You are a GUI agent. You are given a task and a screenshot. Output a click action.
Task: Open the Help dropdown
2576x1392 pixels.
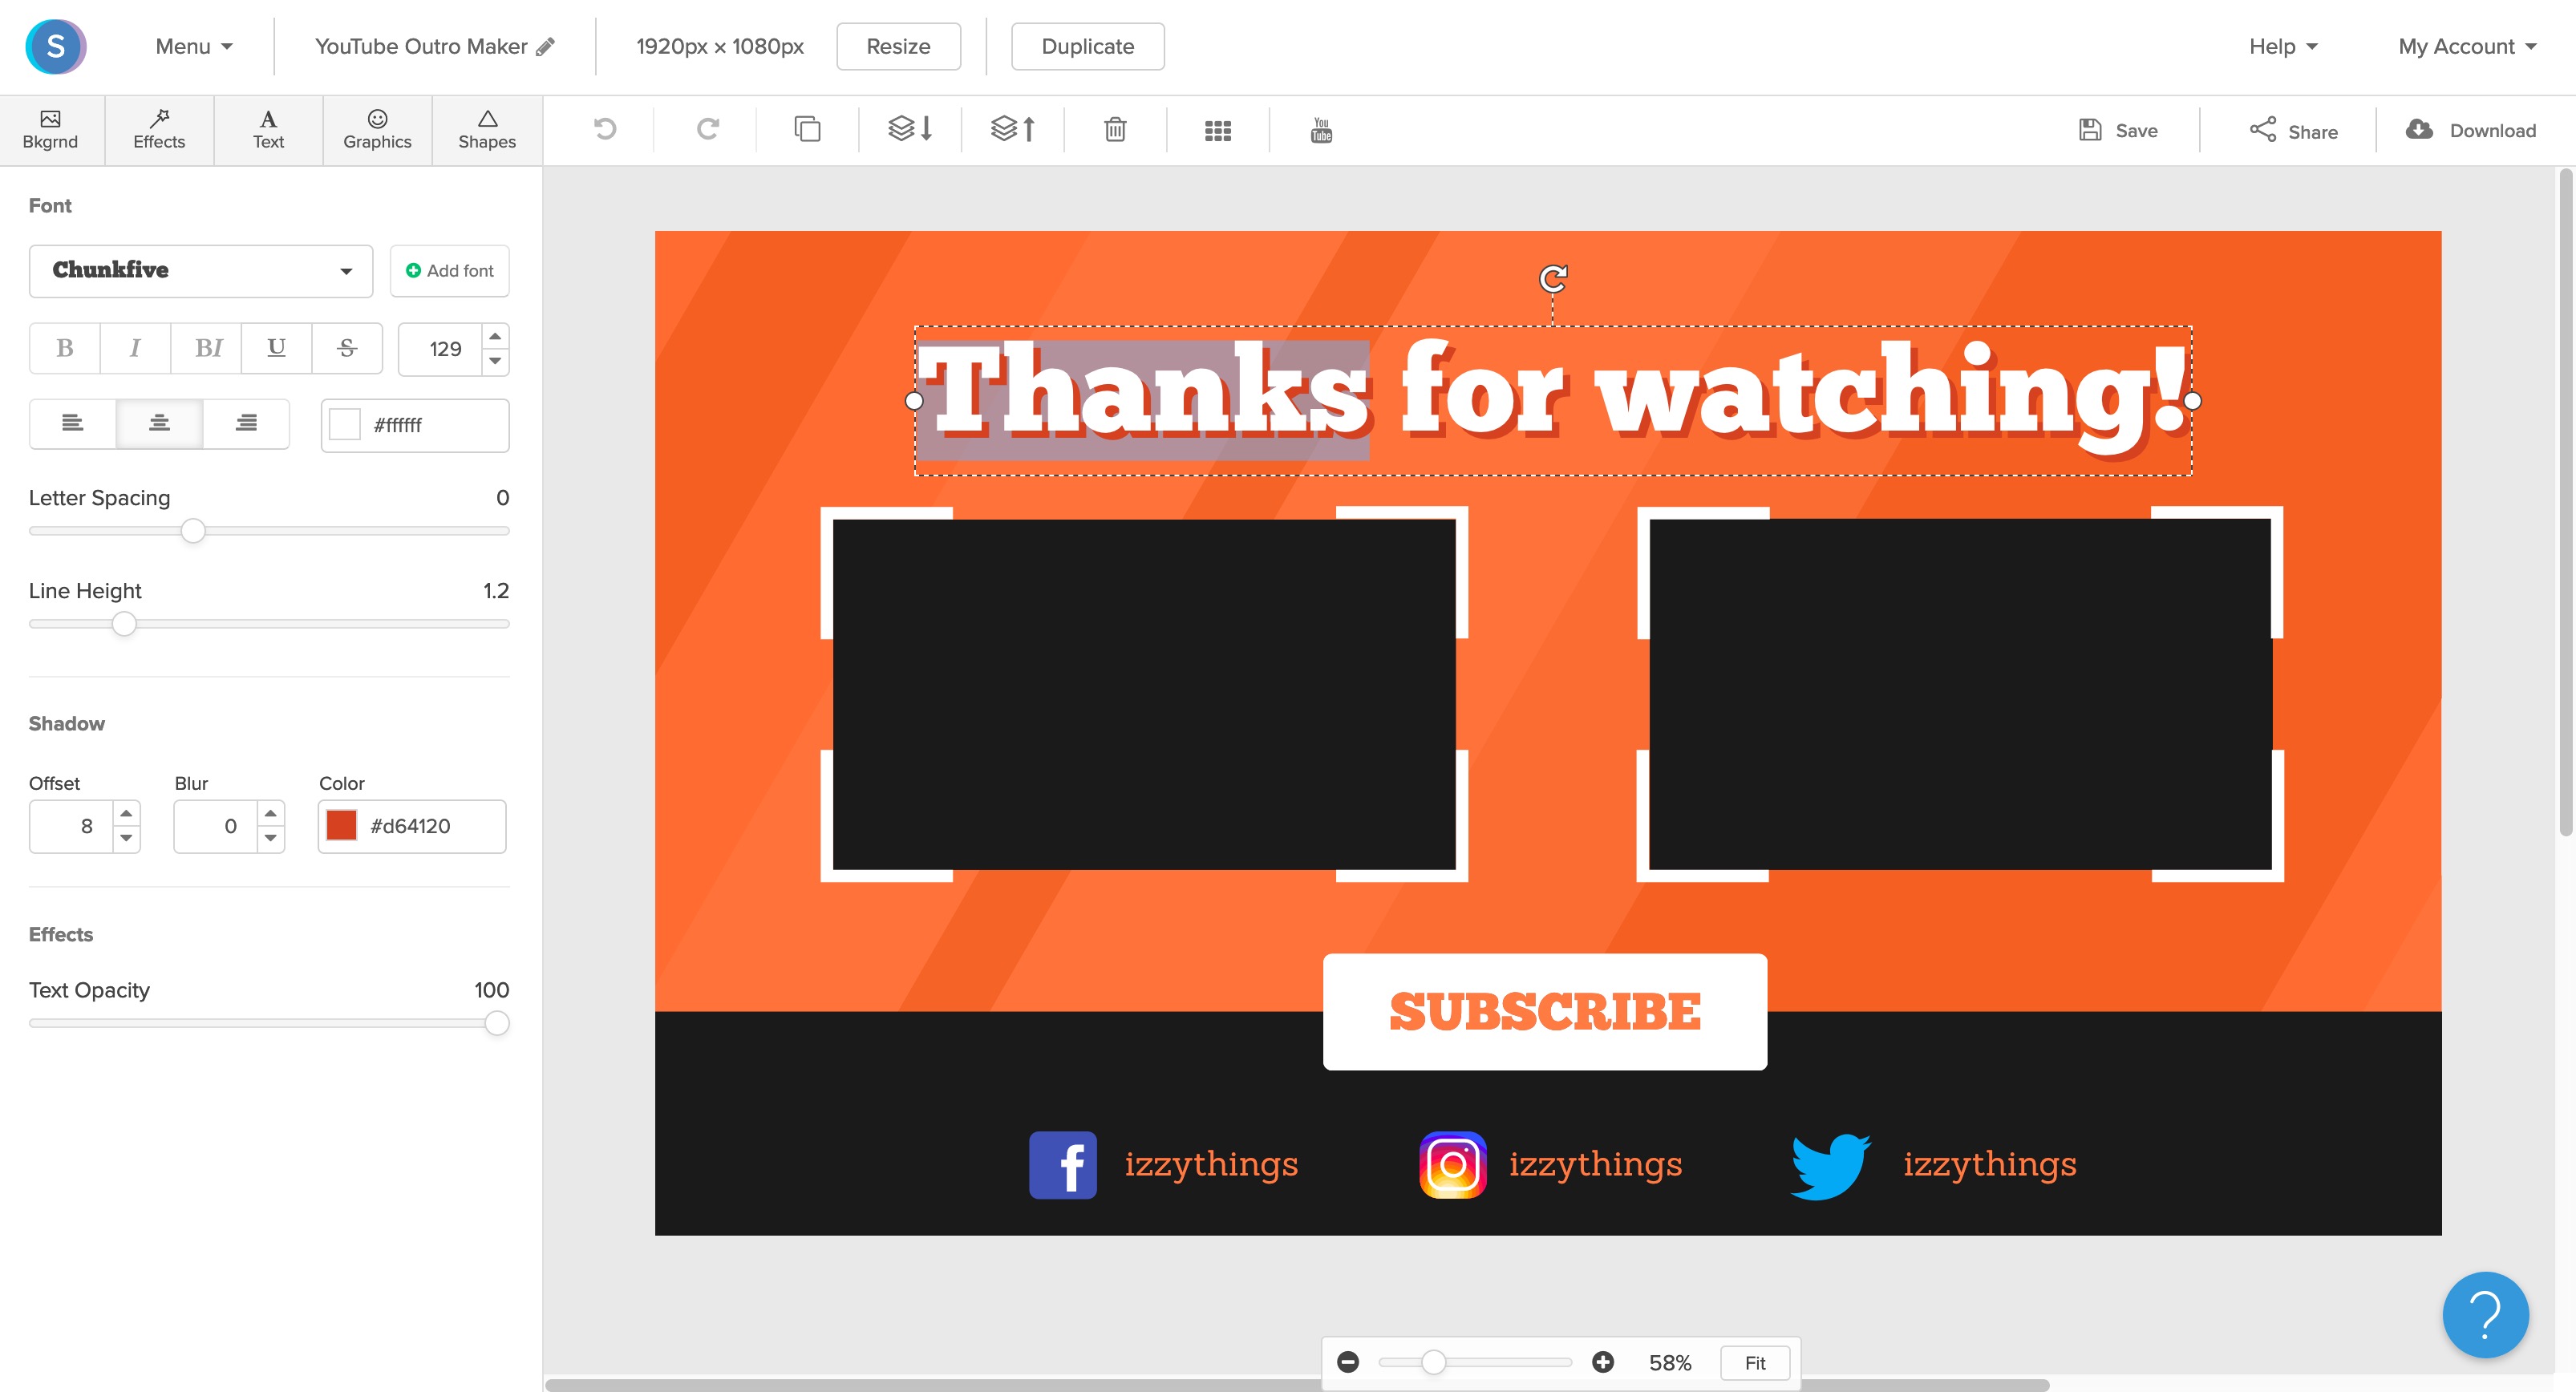point(2283,46)
